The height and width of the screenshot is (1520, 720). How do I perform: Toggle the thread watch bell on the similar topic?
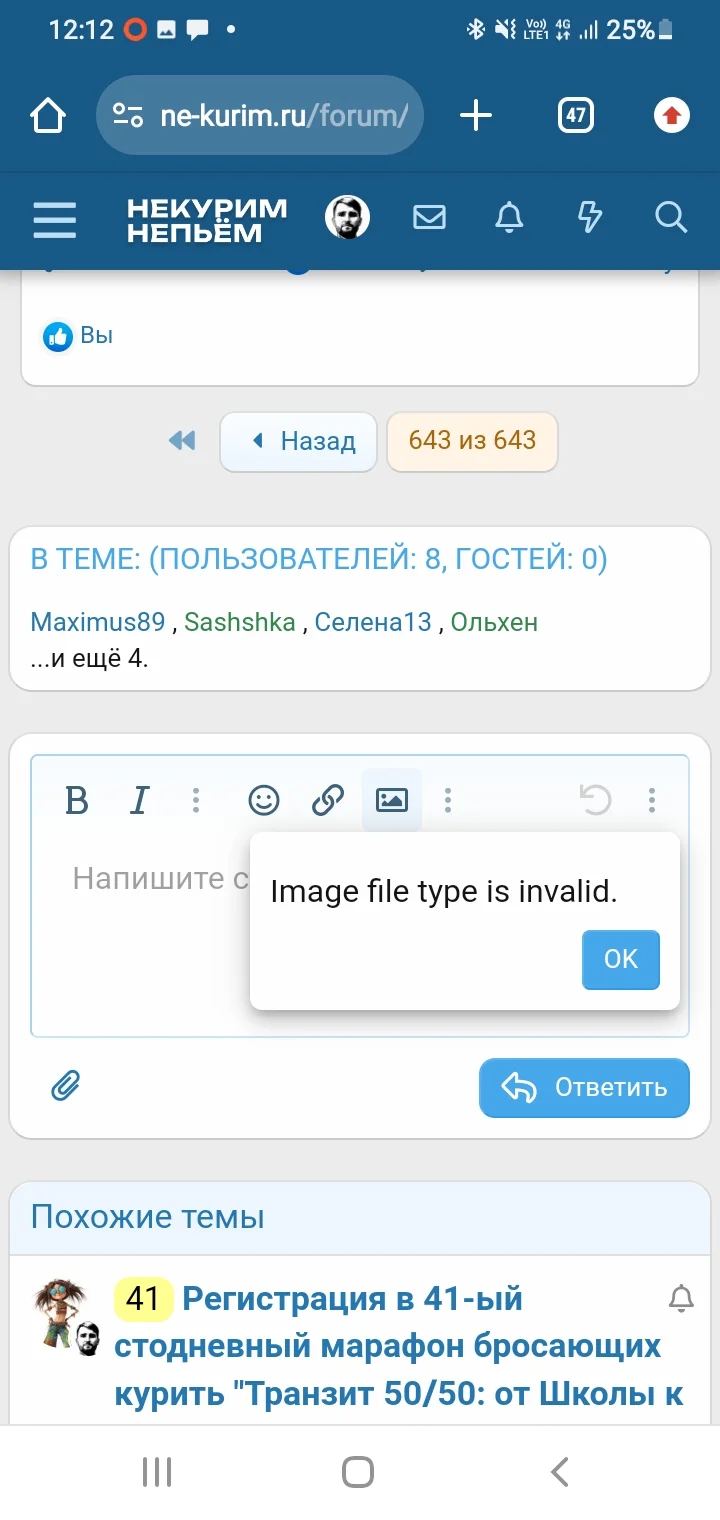(x=681, y=1298)
